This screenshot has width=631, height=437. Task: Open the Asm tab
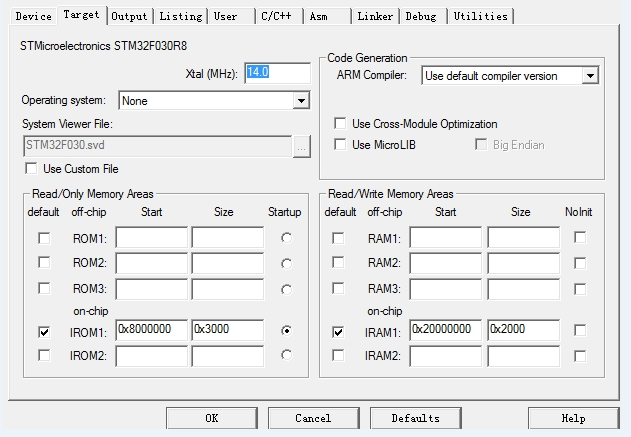coord(327,16)
